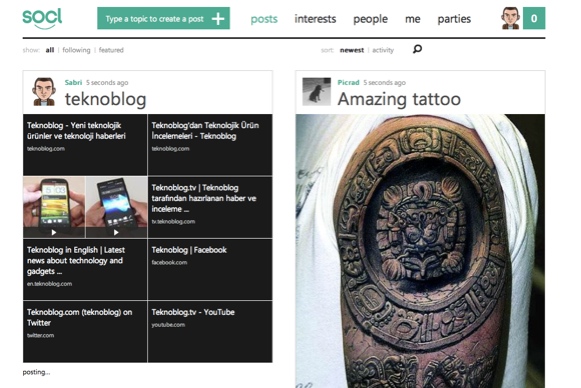Show all posts filter
This screenshot has height=388, width=581.
click(50, 50)
